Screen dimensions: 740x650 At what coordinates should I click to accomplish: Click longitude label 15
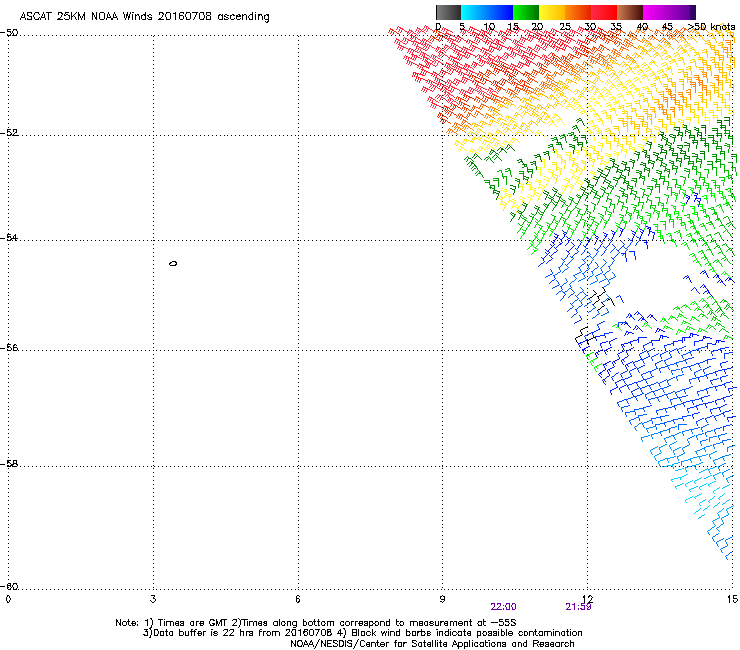[732, 599]
